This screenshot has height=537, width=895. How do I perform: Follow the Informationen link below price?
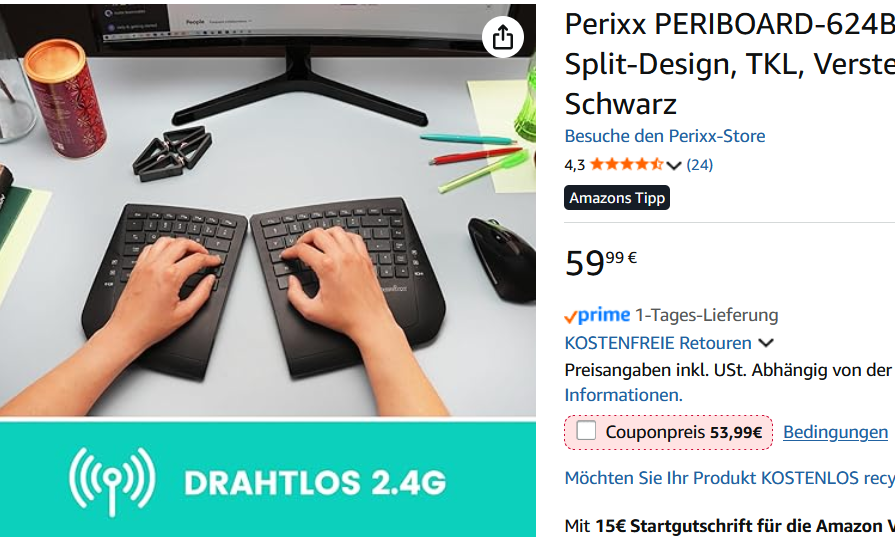tap(623, 395)
